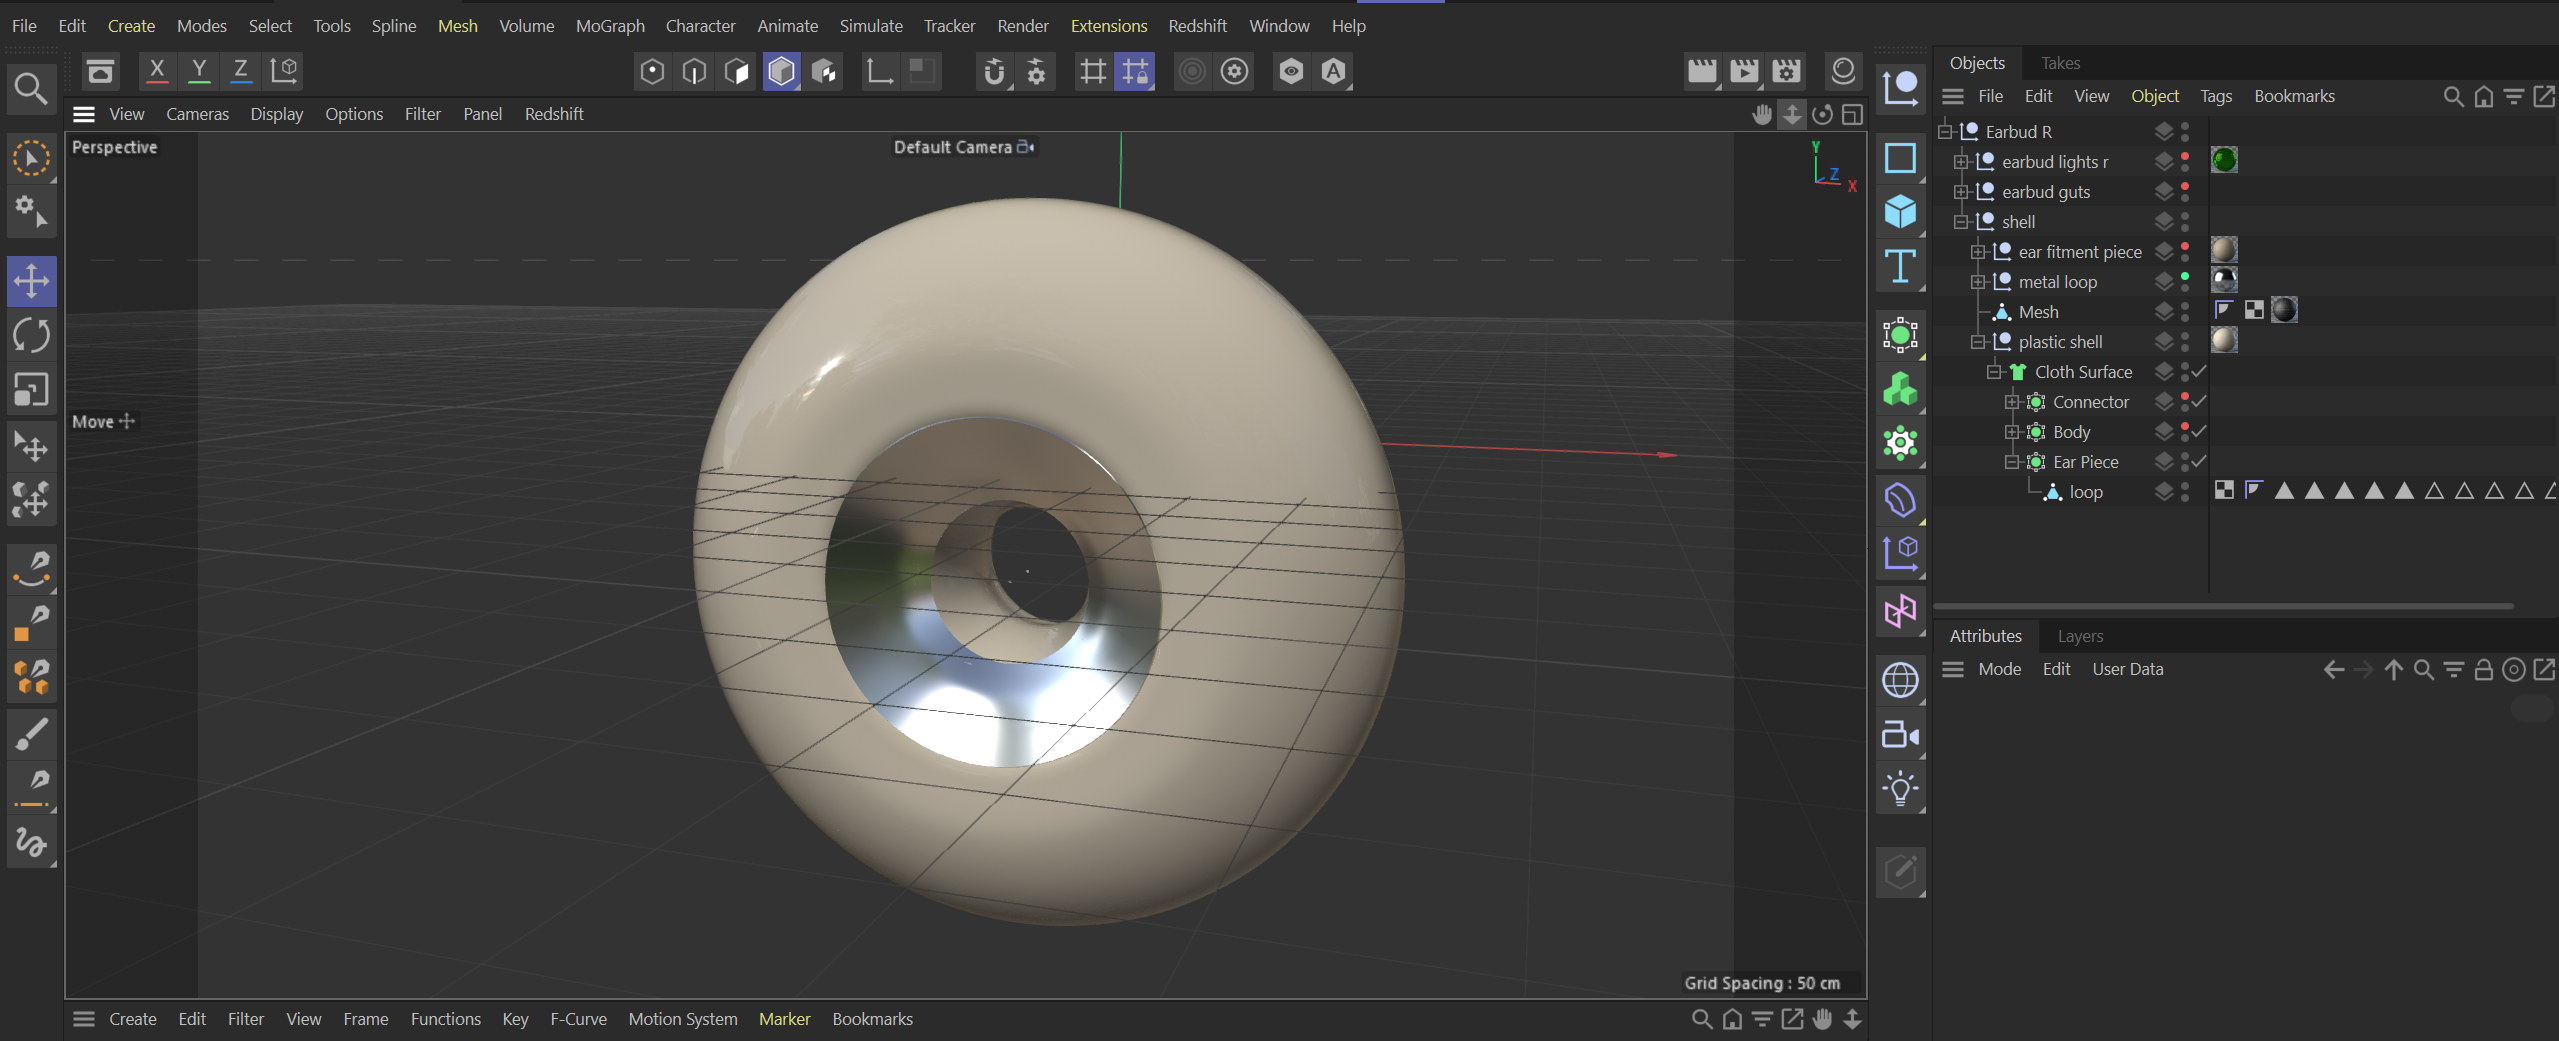Select the plastic shell object

[2059, 342]
